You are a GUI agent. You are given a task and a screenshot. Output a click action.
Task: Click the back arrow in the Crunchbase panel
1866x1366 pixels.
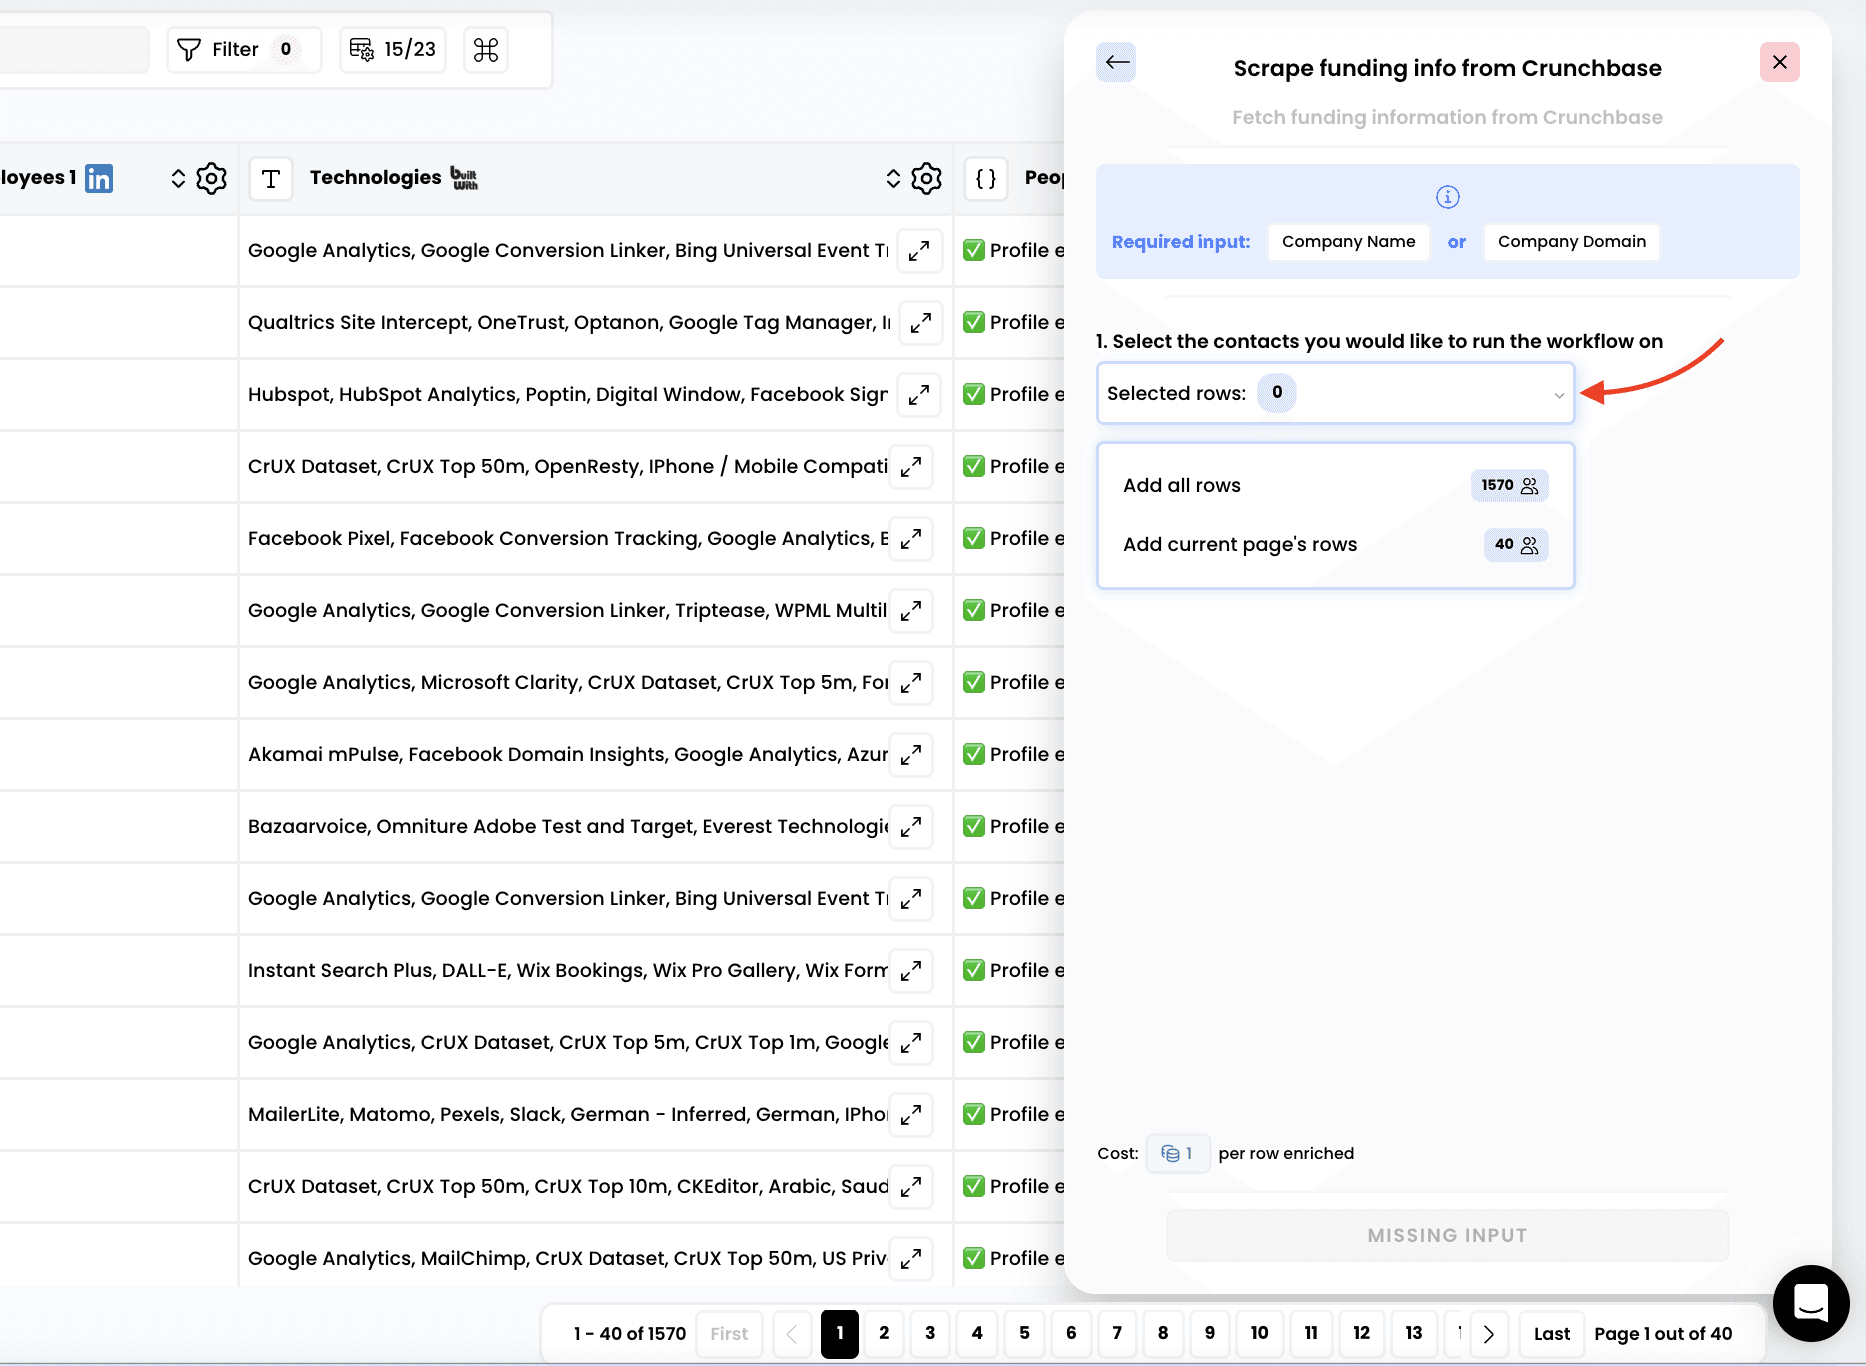tap(1117, 63)
